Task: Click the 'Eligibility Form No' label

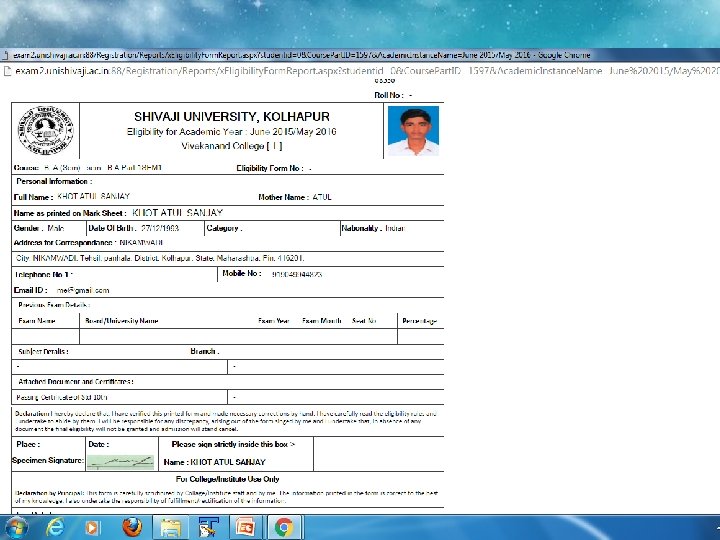Action: (270, 168)
